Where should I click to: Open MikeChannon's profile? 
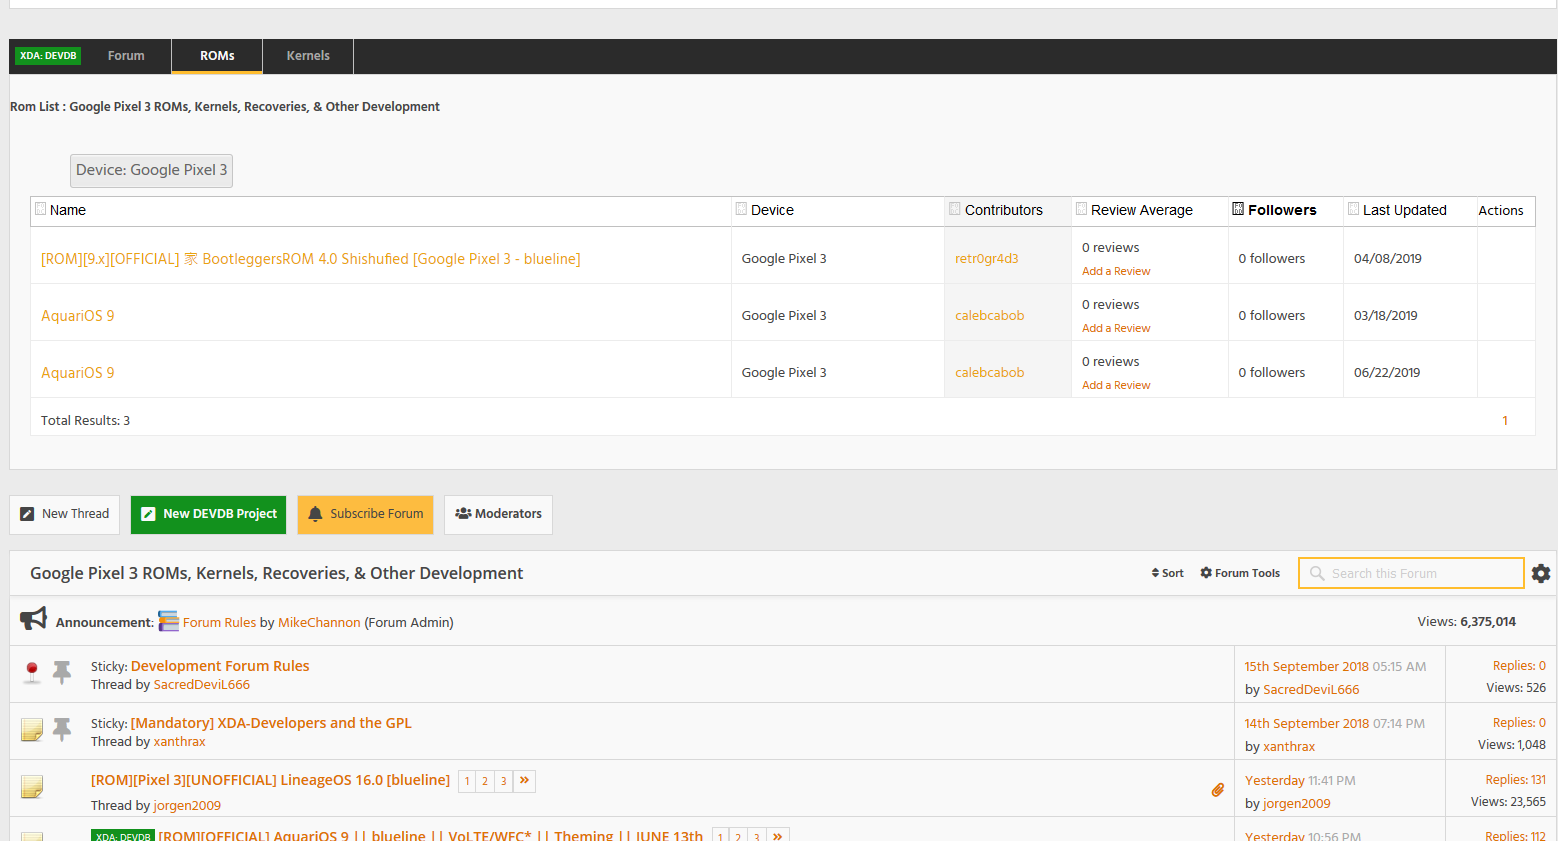point(319,622)
